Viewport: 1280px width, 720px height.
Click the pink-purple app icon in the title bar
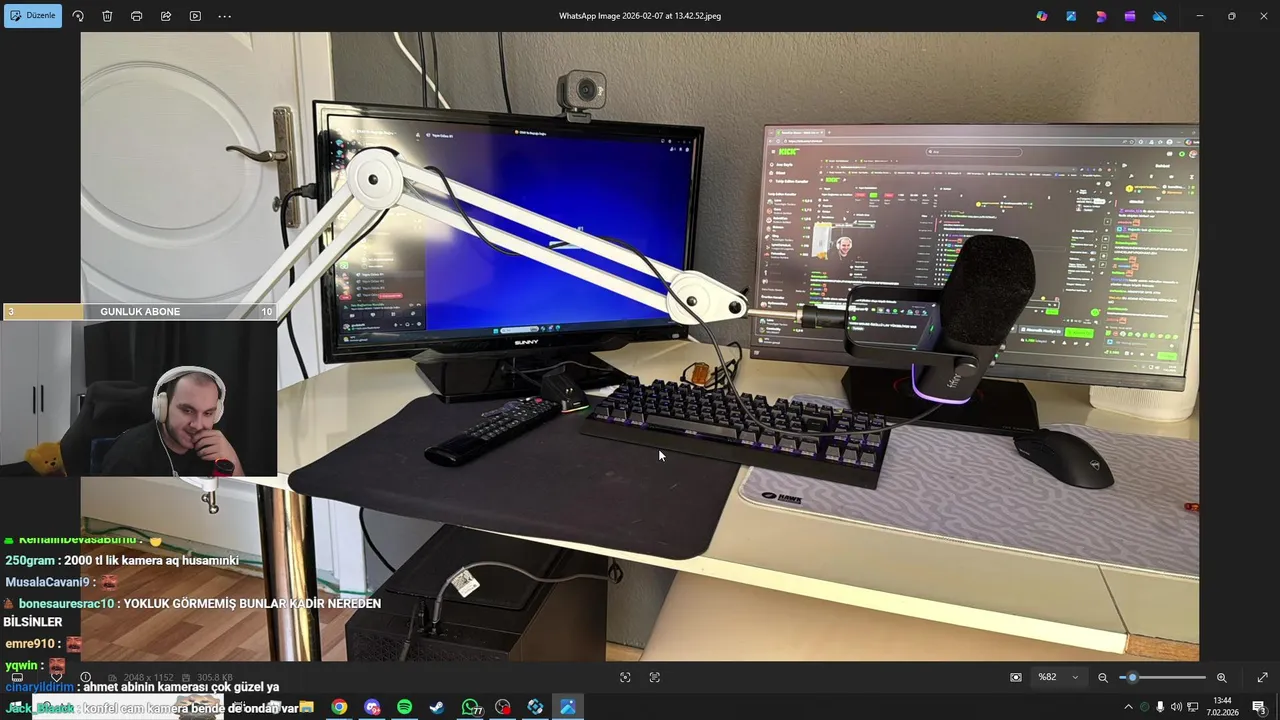1101,16
